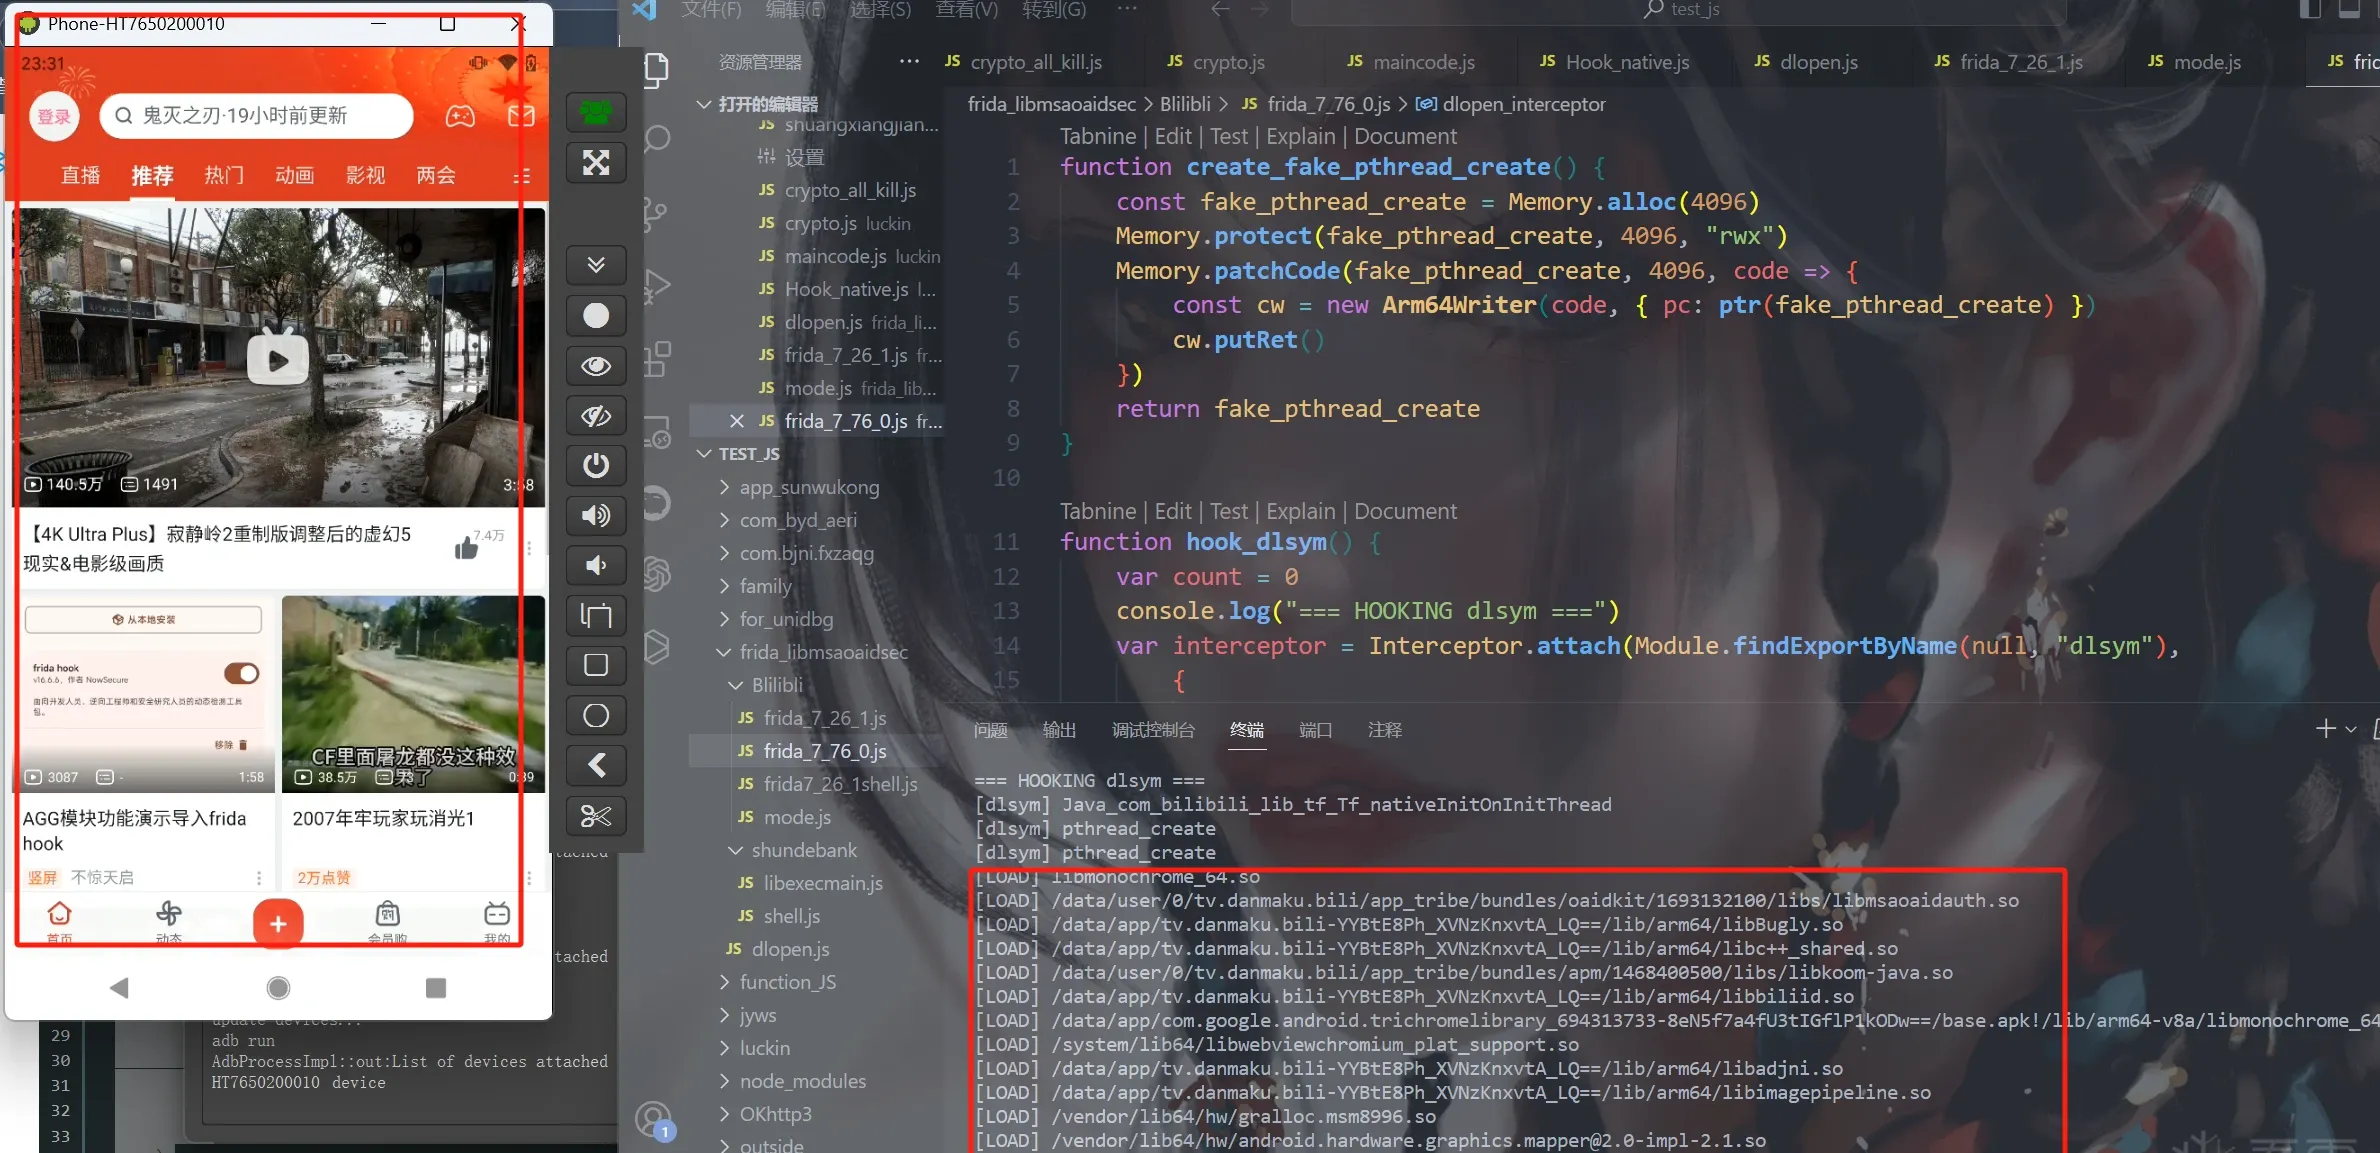Turn the phone screen on with the eye icon
Screen dimensions: 2380x1153
point(596,366)
